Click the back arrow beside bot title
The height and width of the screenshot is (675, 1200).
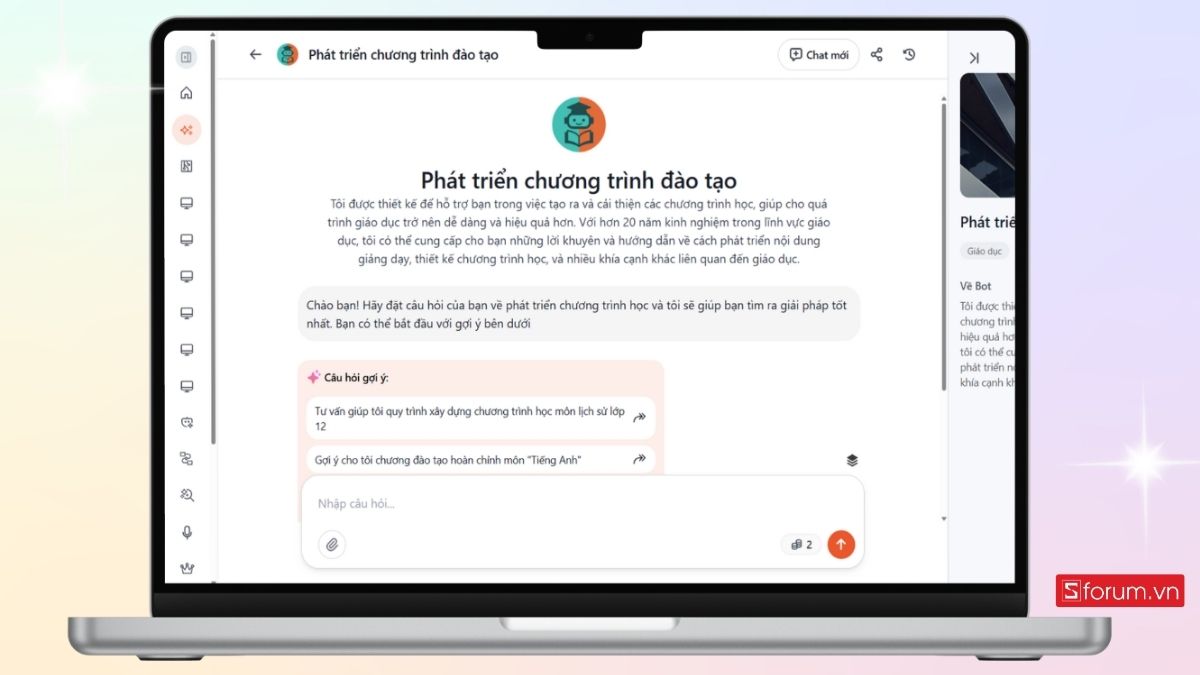pyautogui.click(x=255, y=55)
